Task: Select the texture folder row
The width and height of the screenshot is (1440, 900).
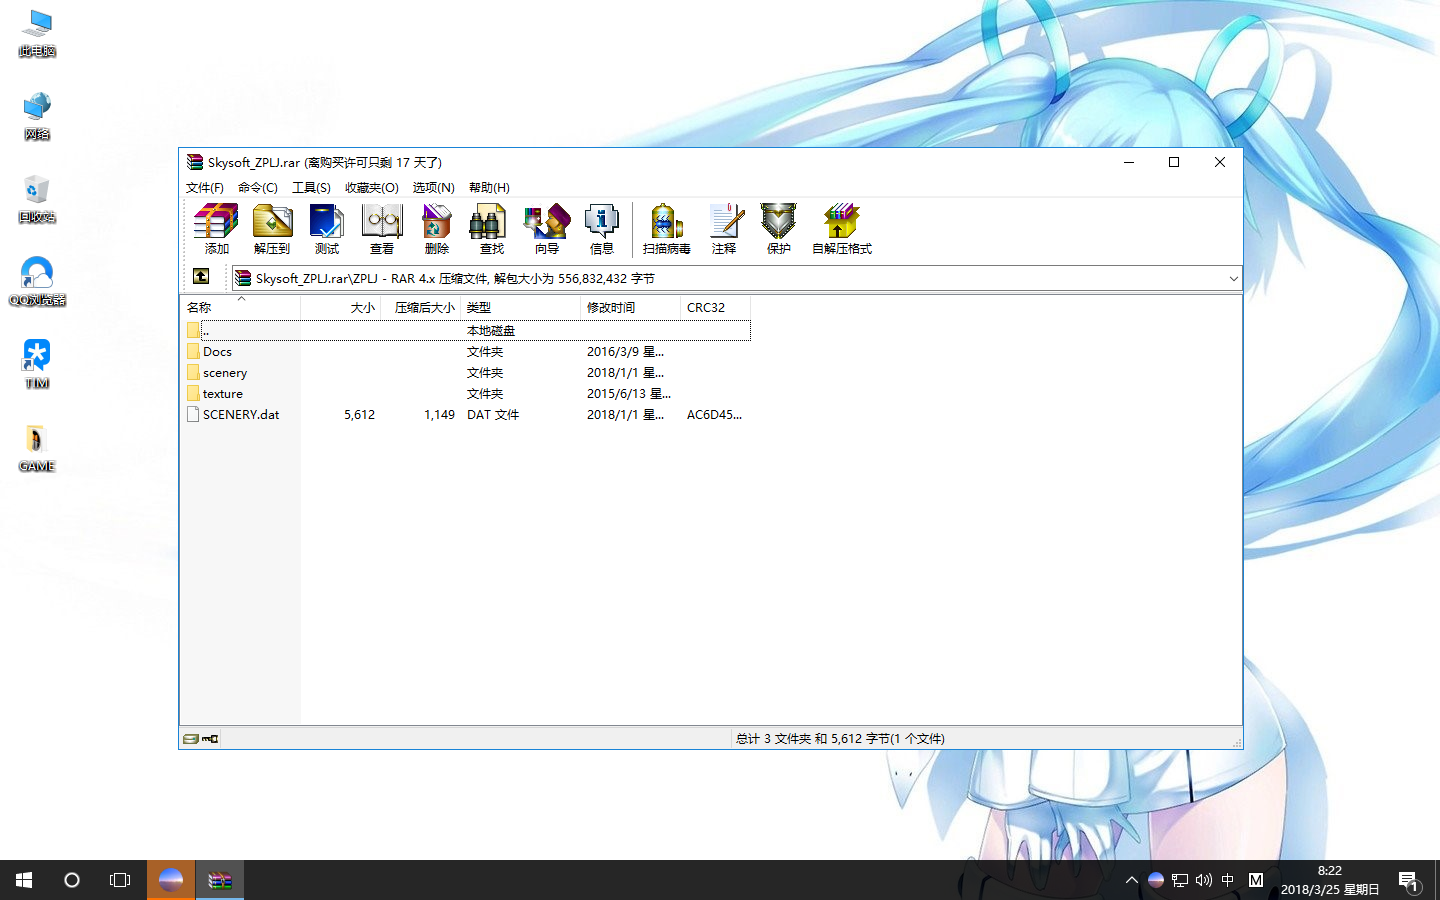Action: point(466,394)
